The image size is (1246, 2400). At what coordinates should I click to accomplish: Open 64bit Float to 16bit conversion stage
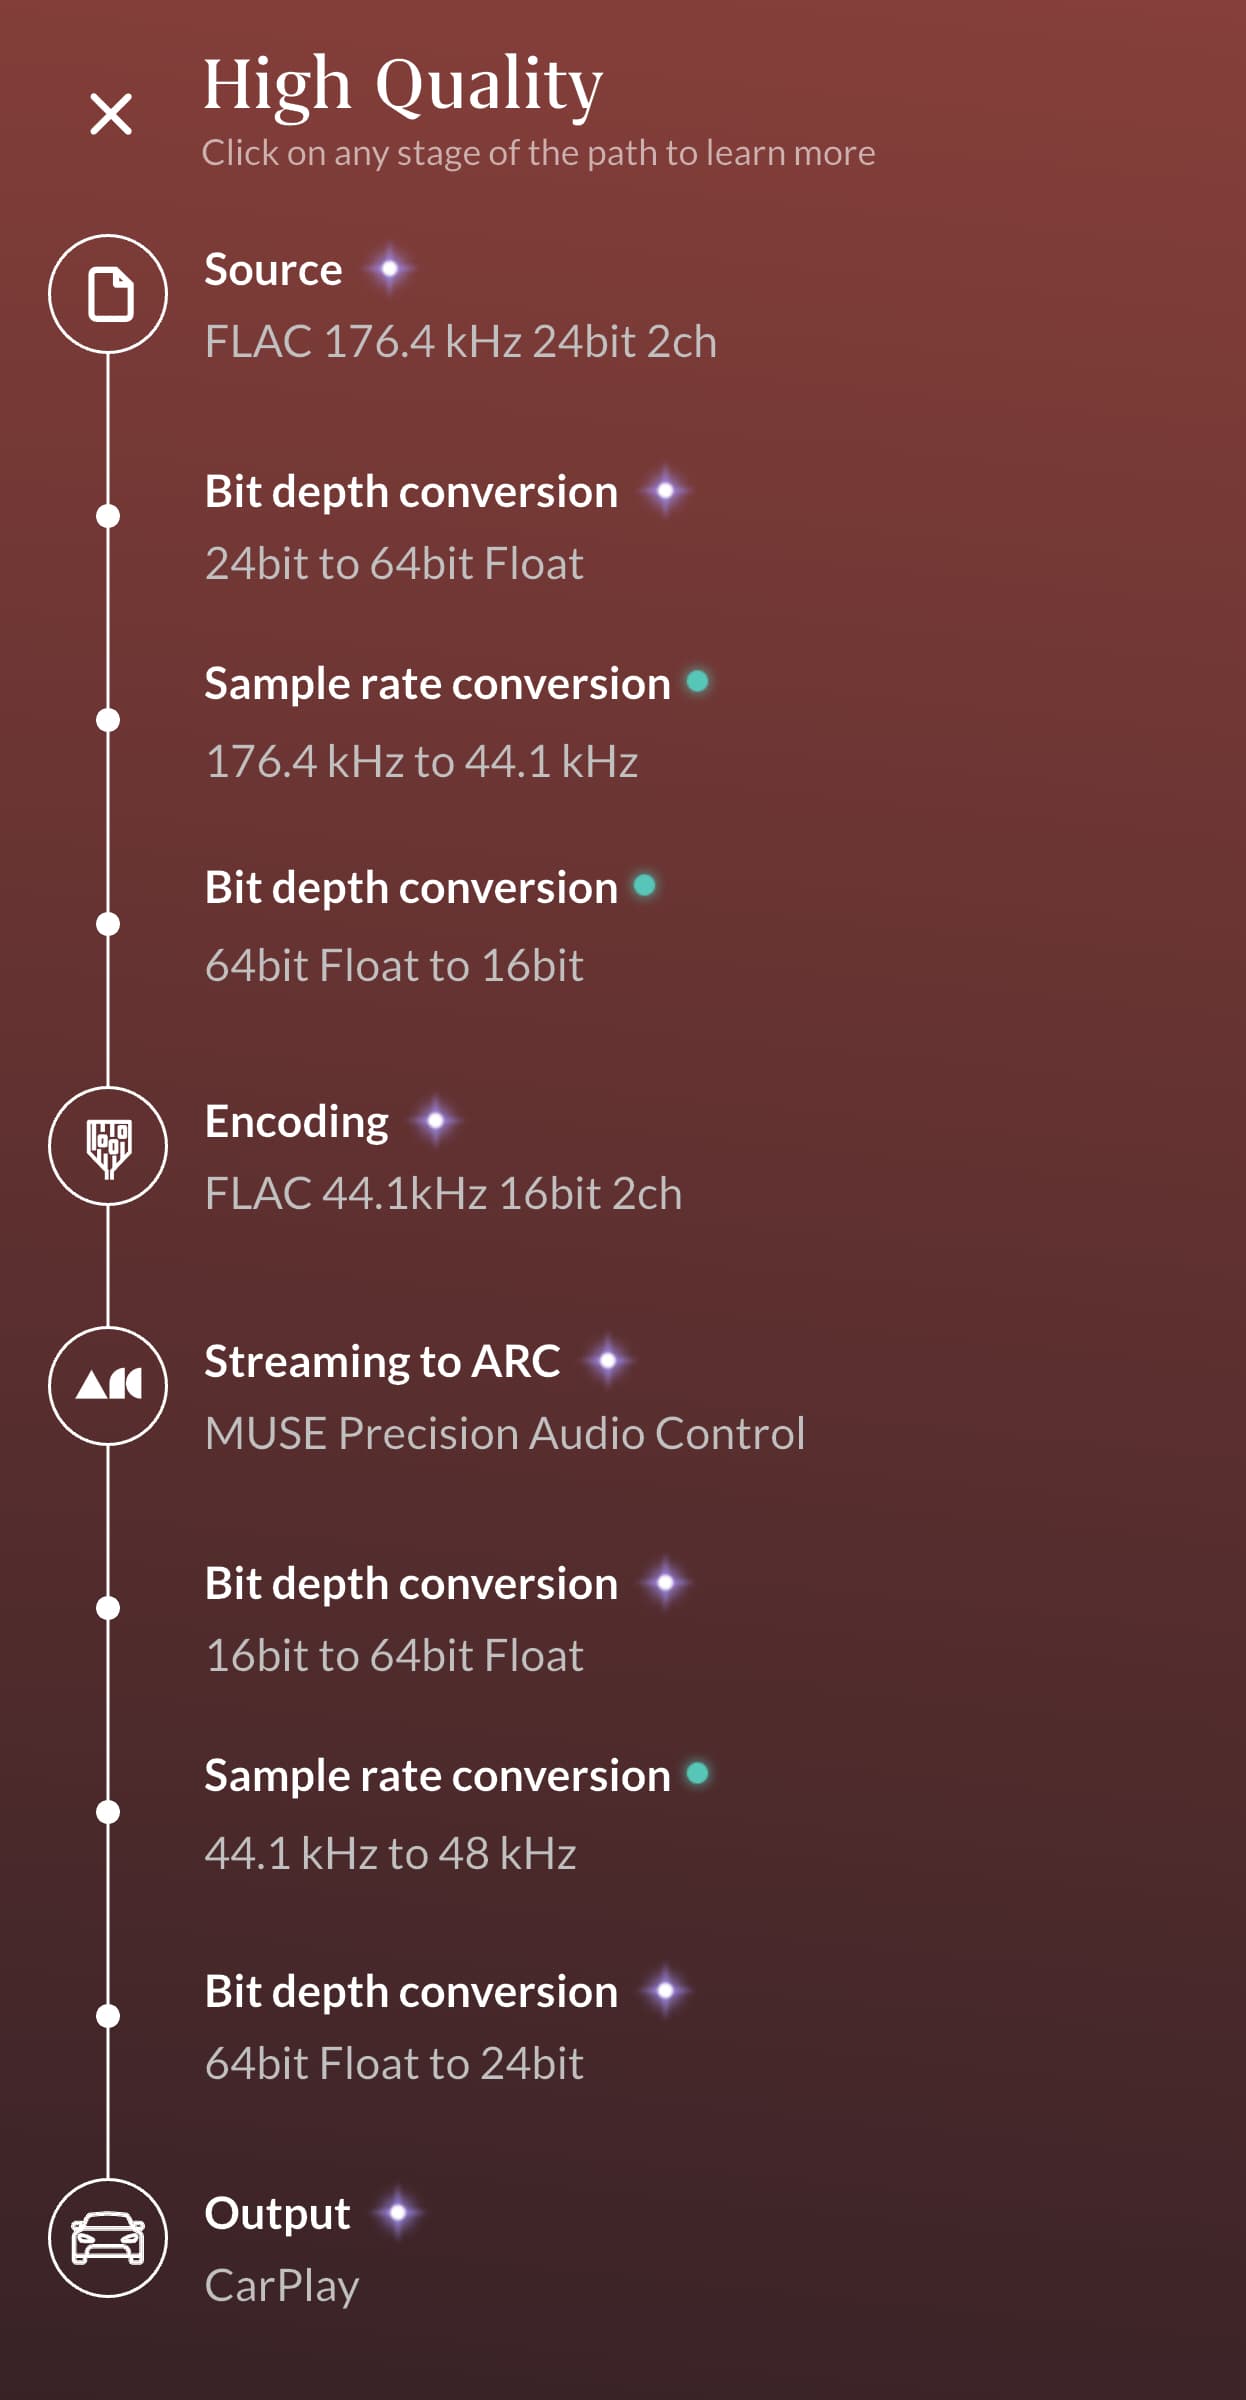[431, 926]
